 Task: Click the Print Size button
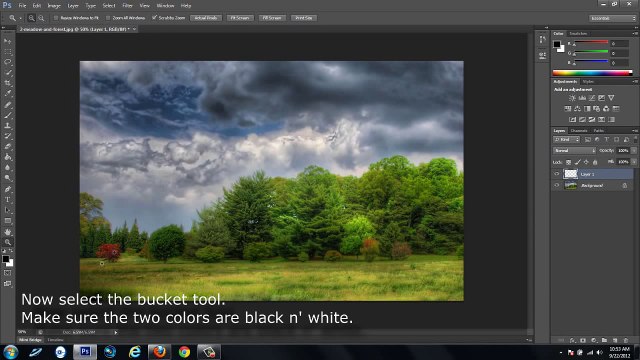point(304,18)
